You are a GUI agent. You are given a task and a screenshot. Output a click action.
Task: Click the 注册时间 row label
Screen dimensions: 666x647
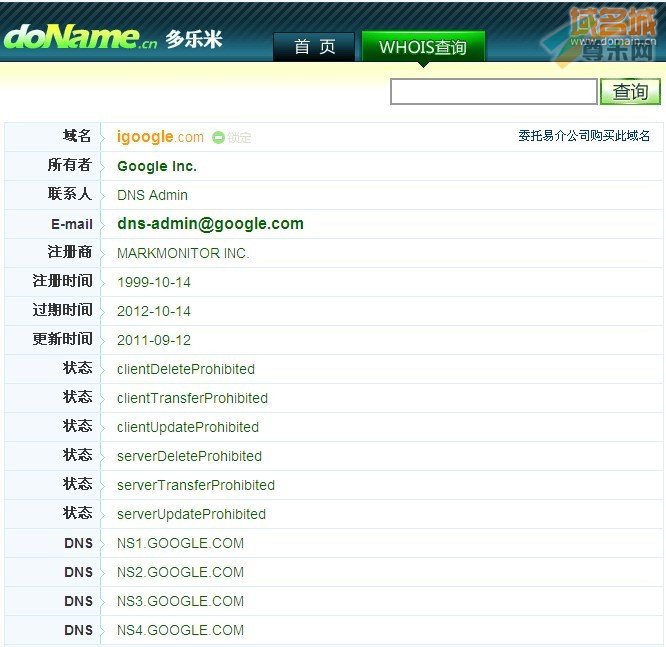(62, 281)
